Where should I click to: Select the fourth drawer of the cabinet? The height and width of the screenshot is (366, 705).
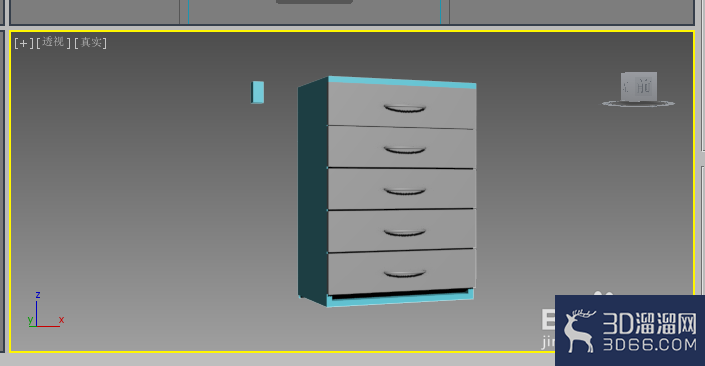pos(402,230)
